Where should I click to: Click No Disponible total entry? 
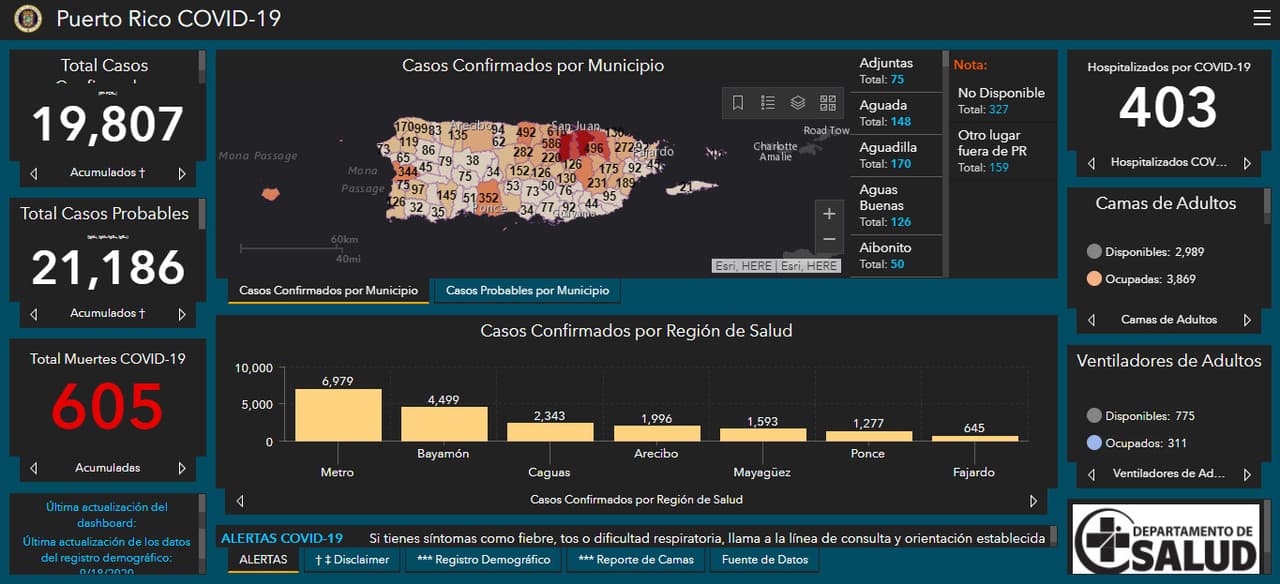(x=1002, y=100)
